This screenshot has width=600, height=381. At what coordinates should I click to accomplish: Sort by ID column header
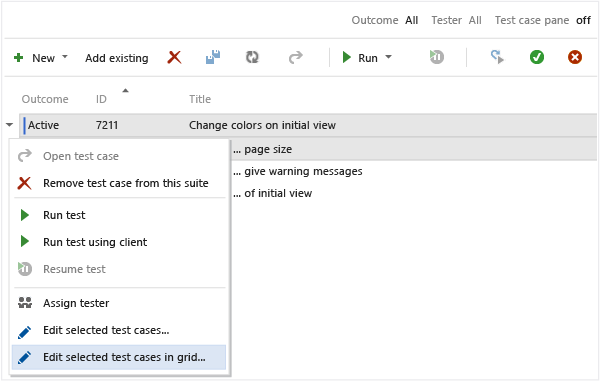(101, 99)
